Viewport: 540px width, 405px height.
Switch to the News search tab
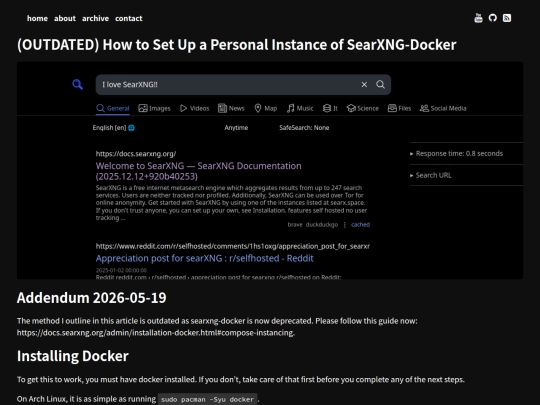pos(231,108)
